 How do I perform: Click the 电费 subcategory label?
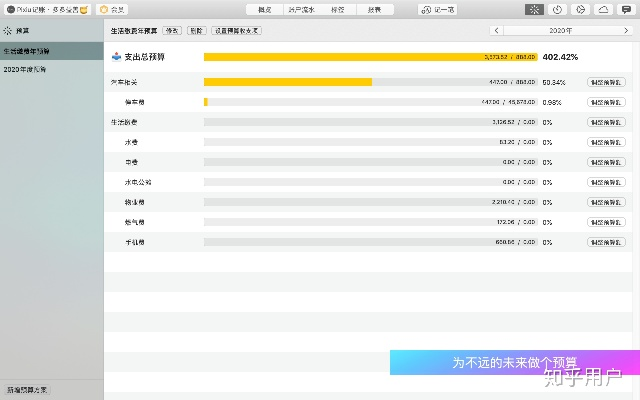[131, 162]
